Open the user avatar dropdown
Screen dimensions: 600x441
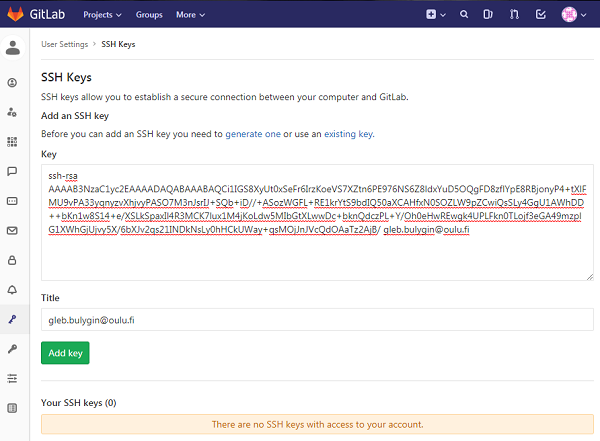point(573,15)
